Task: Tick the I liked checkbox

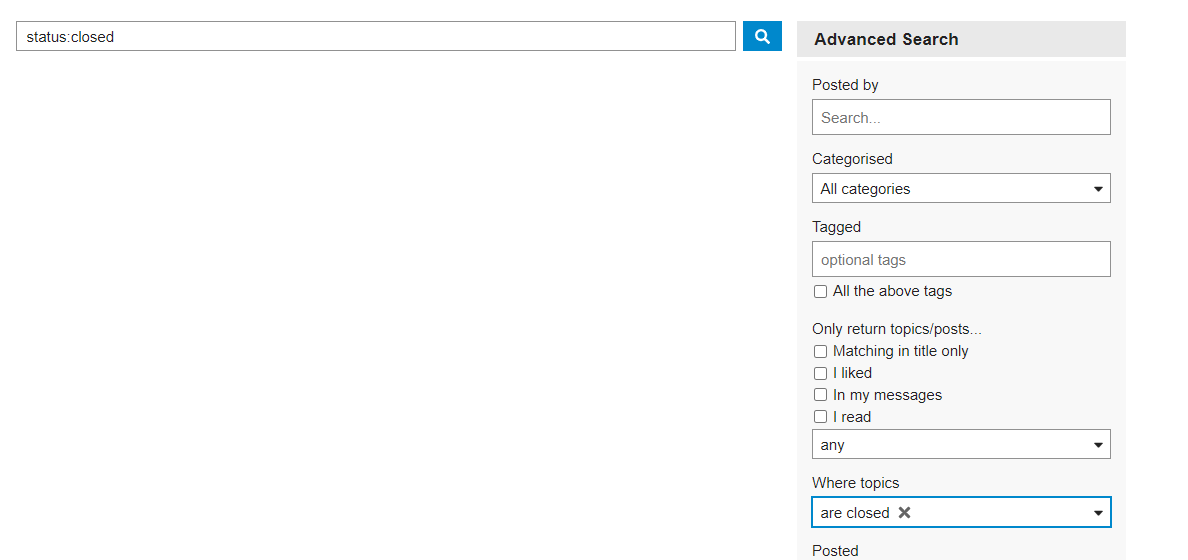Action: [x=820, y=374]
